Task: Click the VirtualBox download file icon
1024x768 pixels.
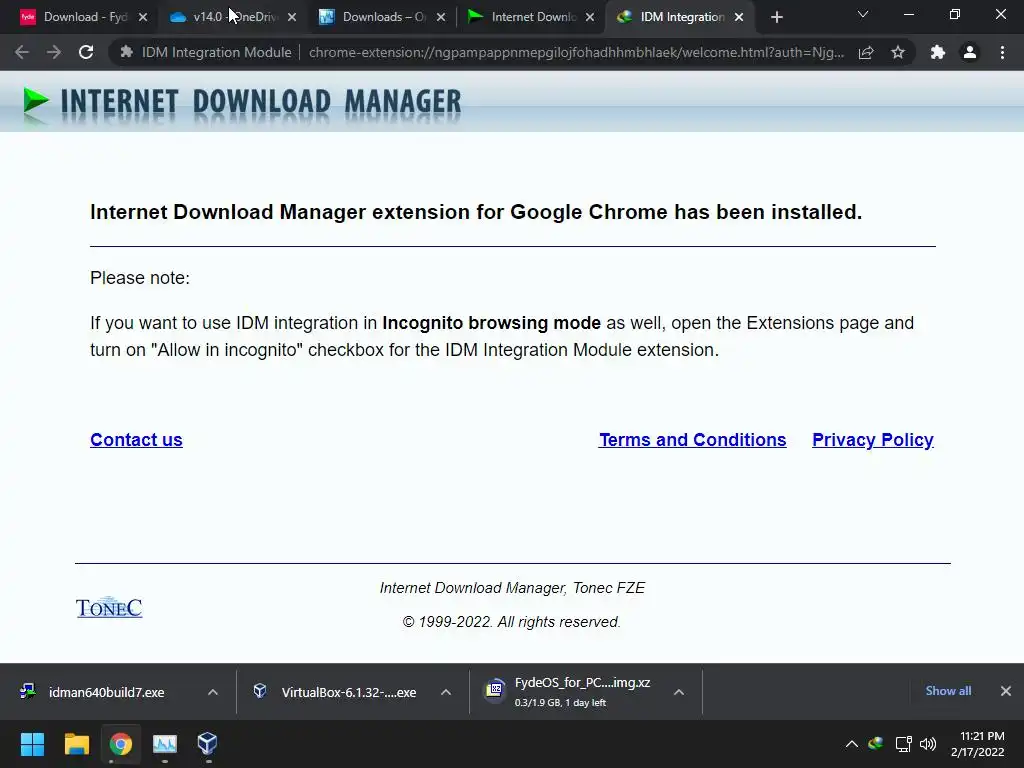Action: click(260, 691)
